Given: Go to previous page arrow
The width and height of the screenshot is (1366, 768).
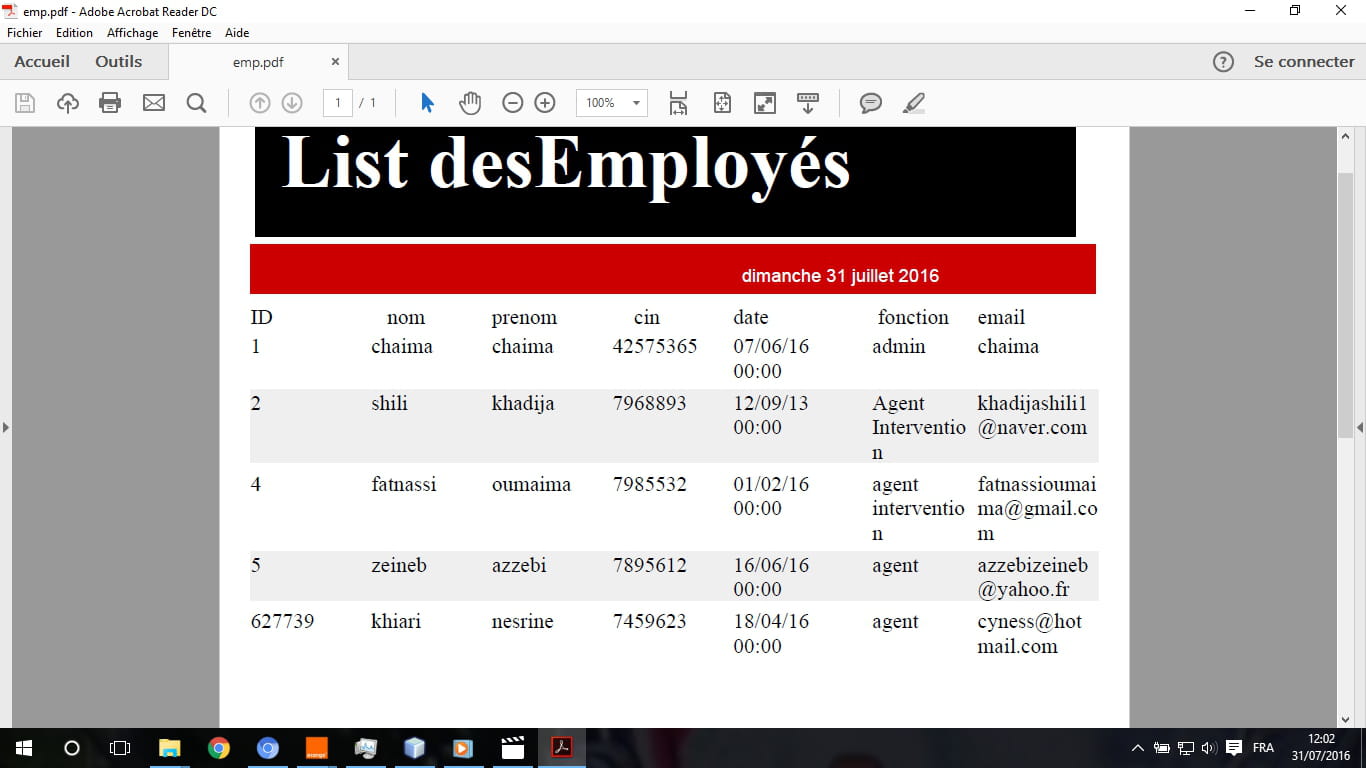Looking at the screenshot, I should [260, 103].
